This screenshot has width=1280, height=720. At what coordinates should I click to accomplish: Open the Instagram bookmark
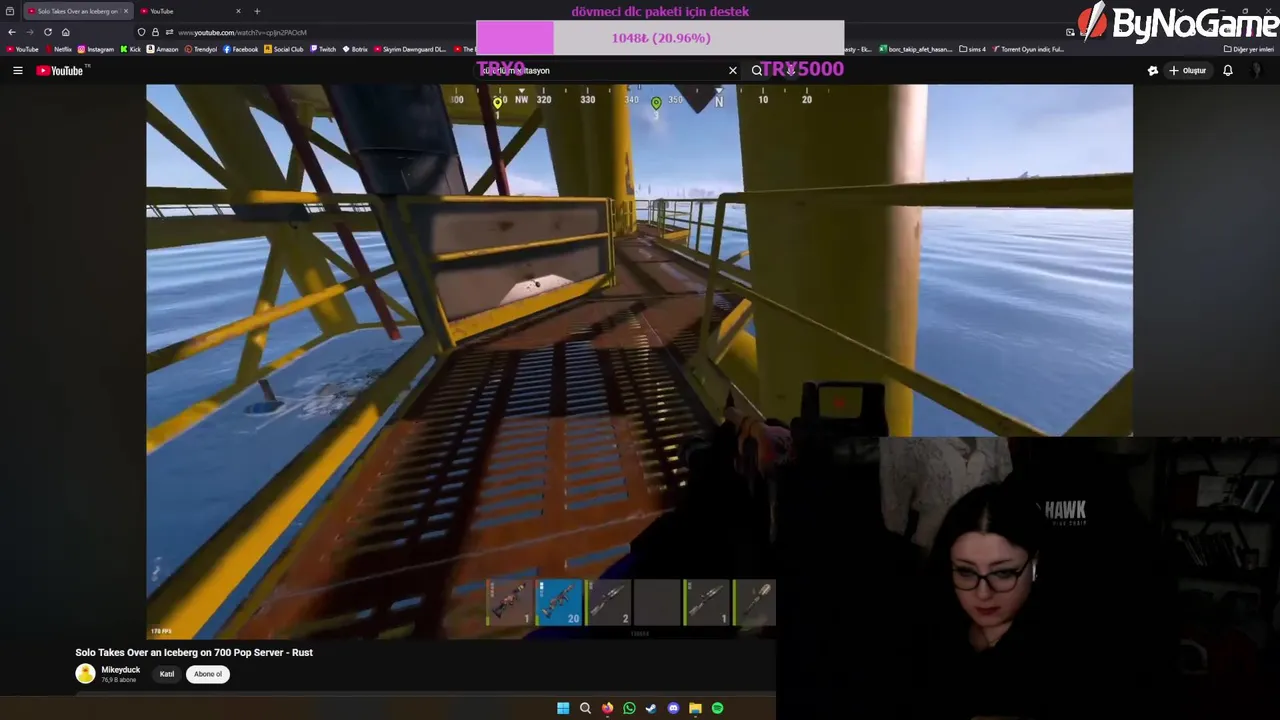96,49
